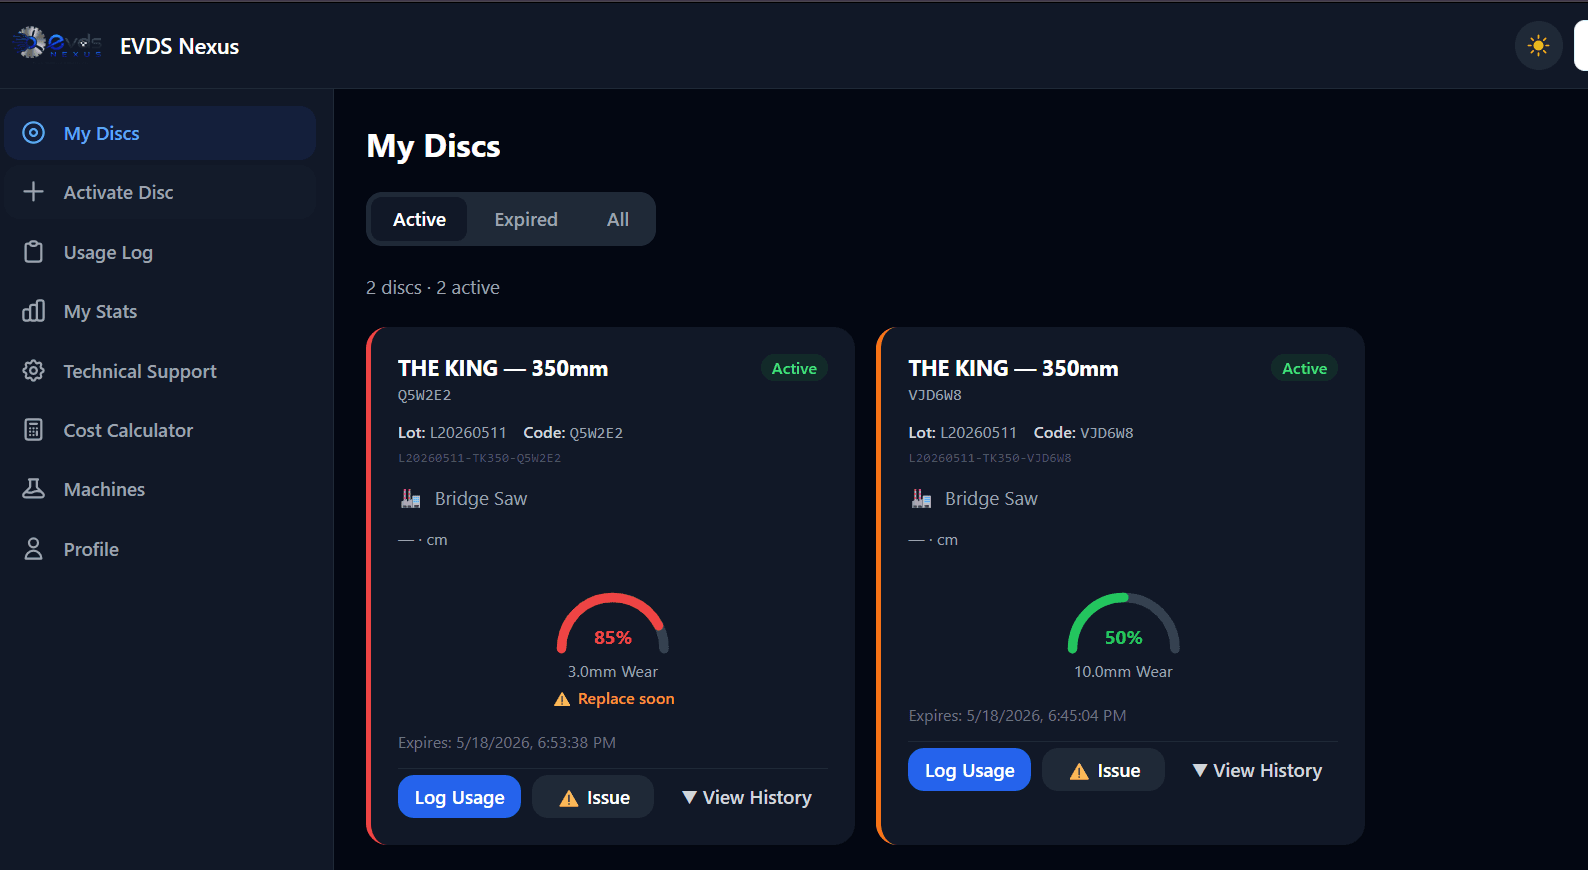This screenshot has height=870, width=1588.
Task: Go to Usage Log
Action: coord(160,252)
